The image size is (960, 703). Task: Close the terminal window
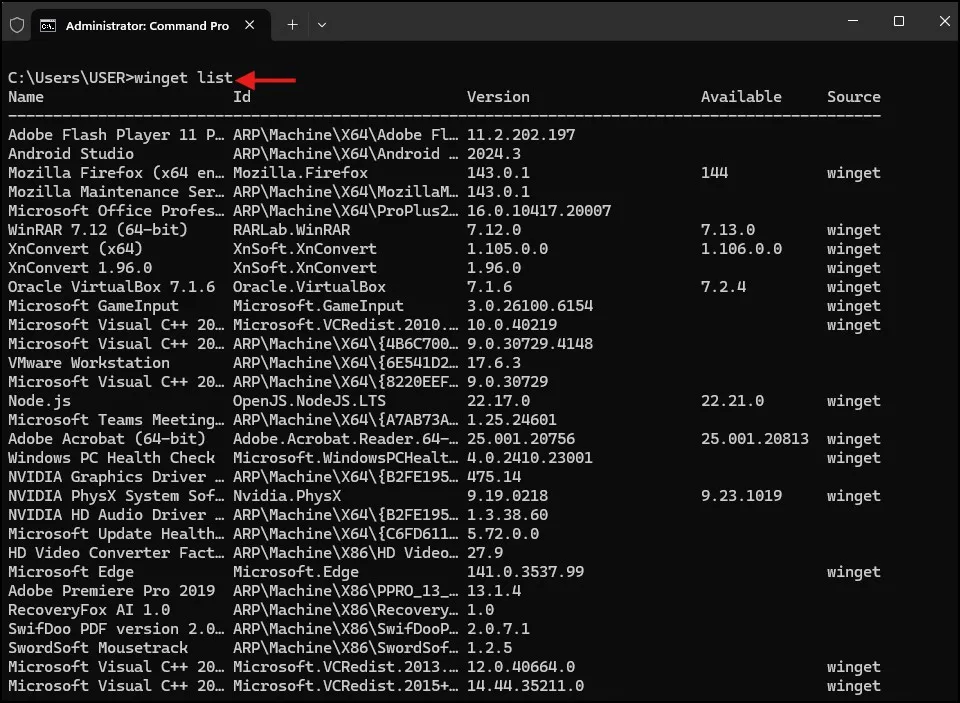(x=945, y=21)
